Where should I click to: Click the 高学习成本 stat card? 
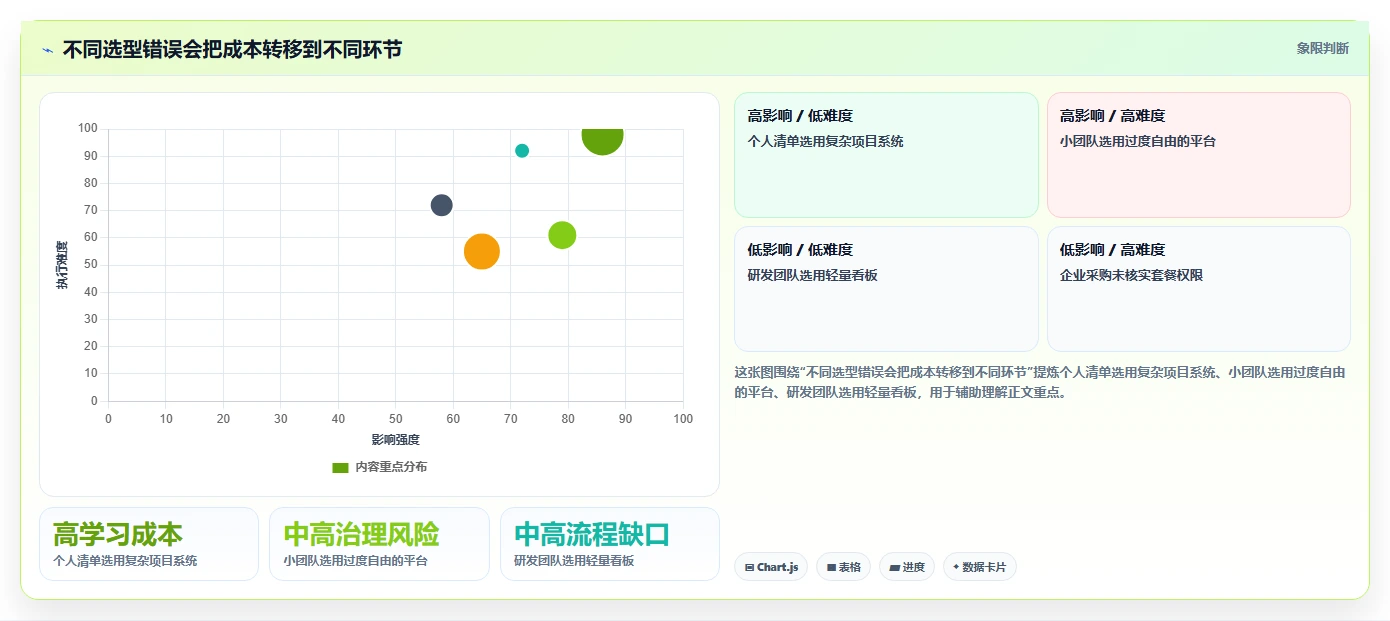point(149,544)
